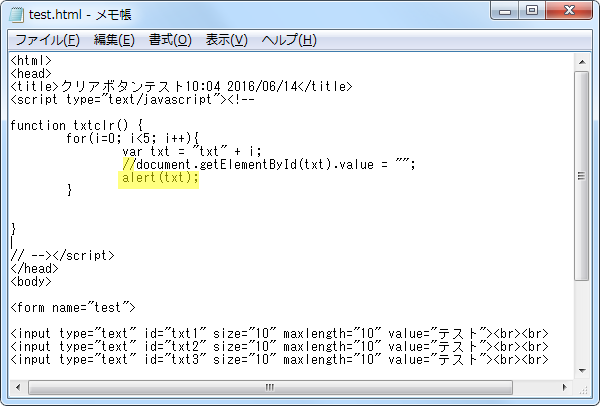Click the input line with id="txt3"

[279, 360]
